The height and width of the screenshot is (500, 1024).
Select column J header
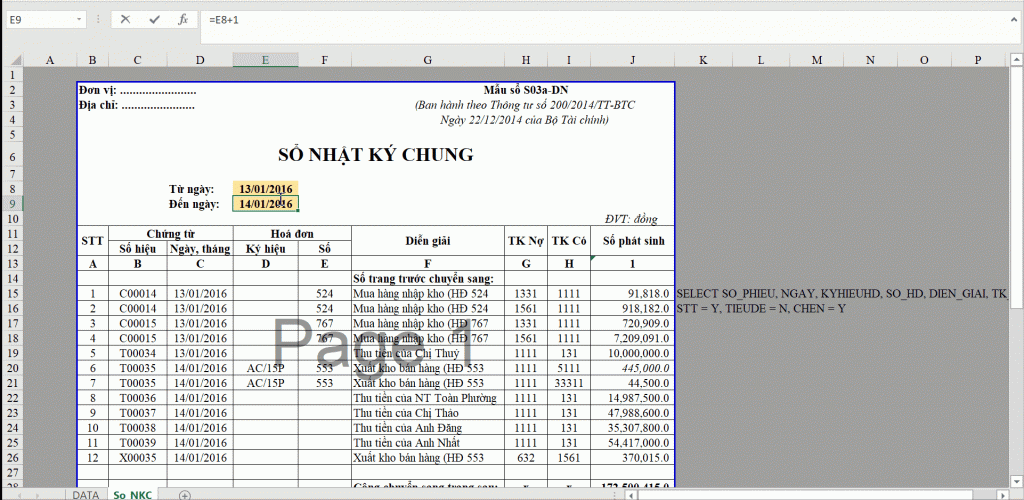[x=632, y=60]
